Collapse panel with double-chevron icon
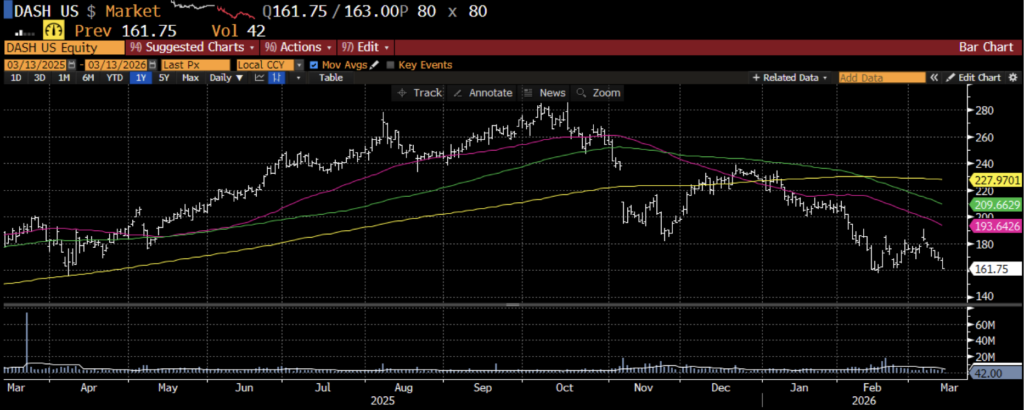Viewport: 1024px width, 410px height. [935, 77]
